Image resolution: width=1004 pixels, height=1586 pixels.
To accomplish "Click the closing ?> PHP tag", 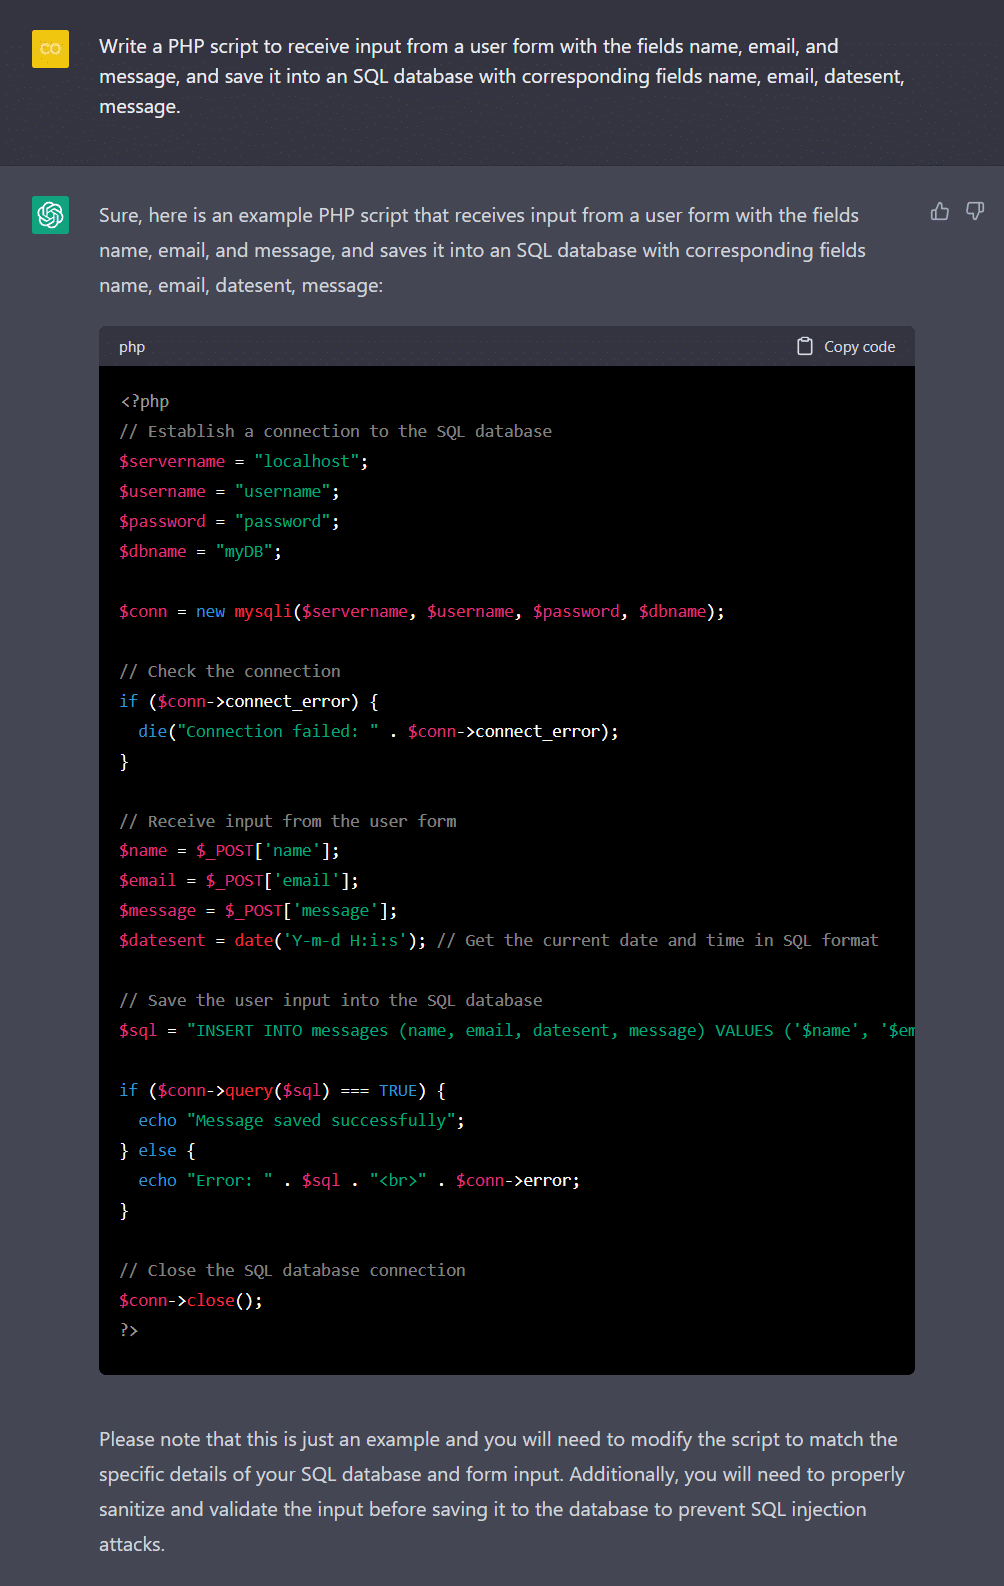I will click(x=129, y=1330).
